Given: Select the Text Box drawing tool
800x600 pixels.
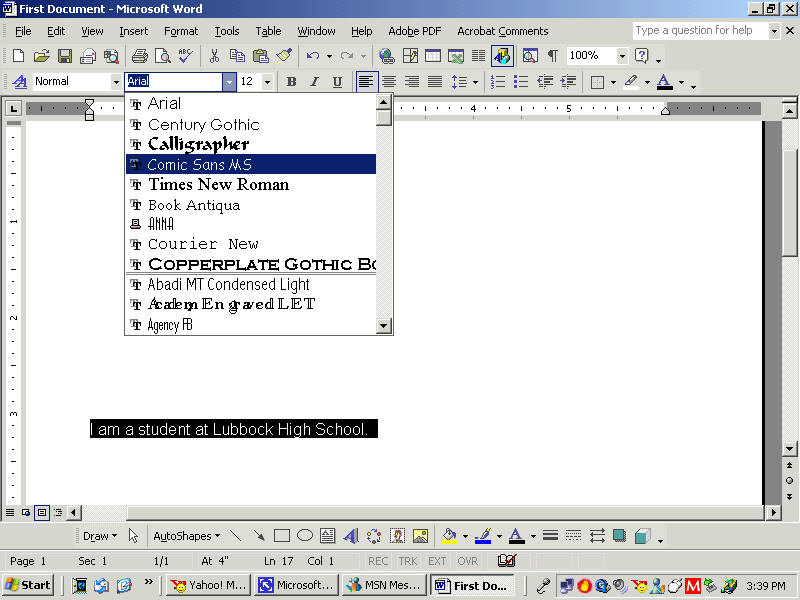Looking at the screenshot, I should [328, 536].
